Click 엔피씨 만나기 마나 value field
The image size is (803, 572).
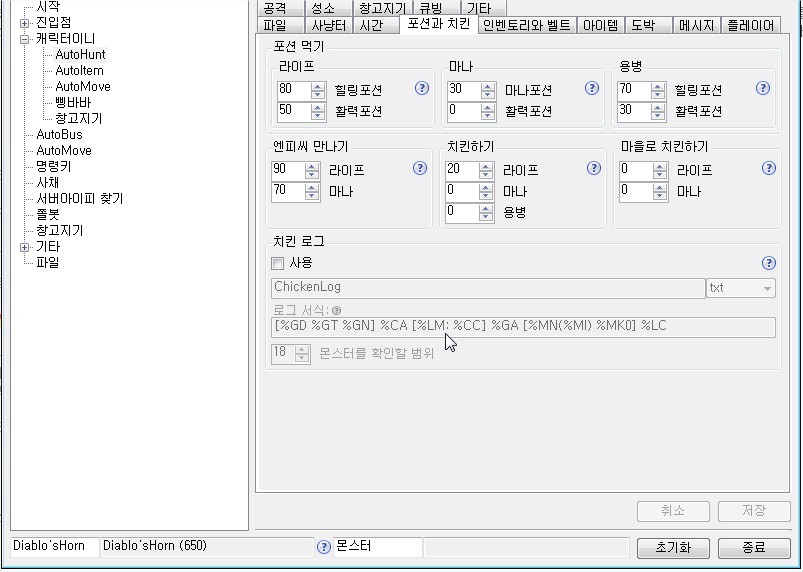[288, 192]
